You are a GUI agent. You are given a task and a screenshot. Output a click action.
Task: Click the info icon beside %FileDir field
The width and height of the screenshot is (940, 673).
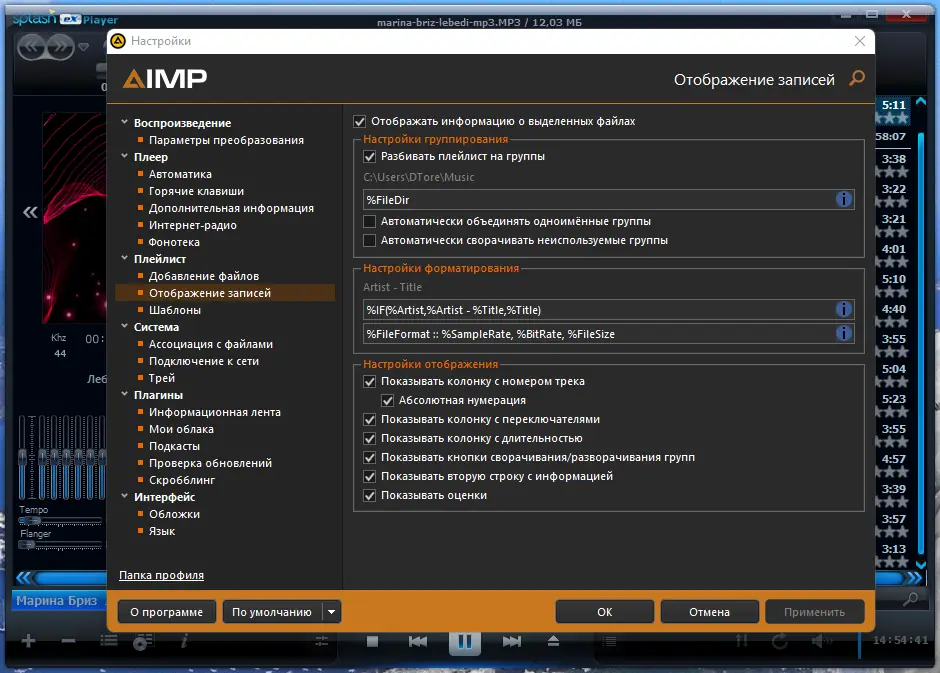pos(843,199)
